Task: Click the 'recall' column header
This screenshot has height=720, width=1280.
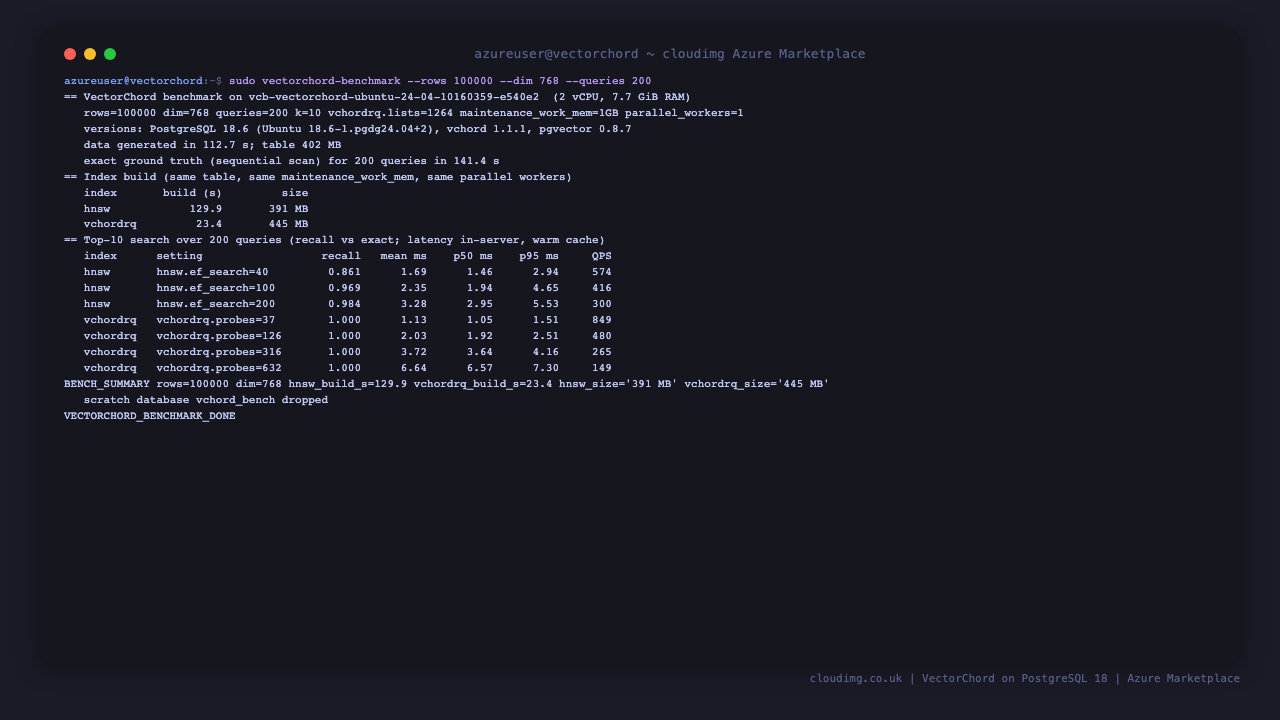Action: (341, 256)
